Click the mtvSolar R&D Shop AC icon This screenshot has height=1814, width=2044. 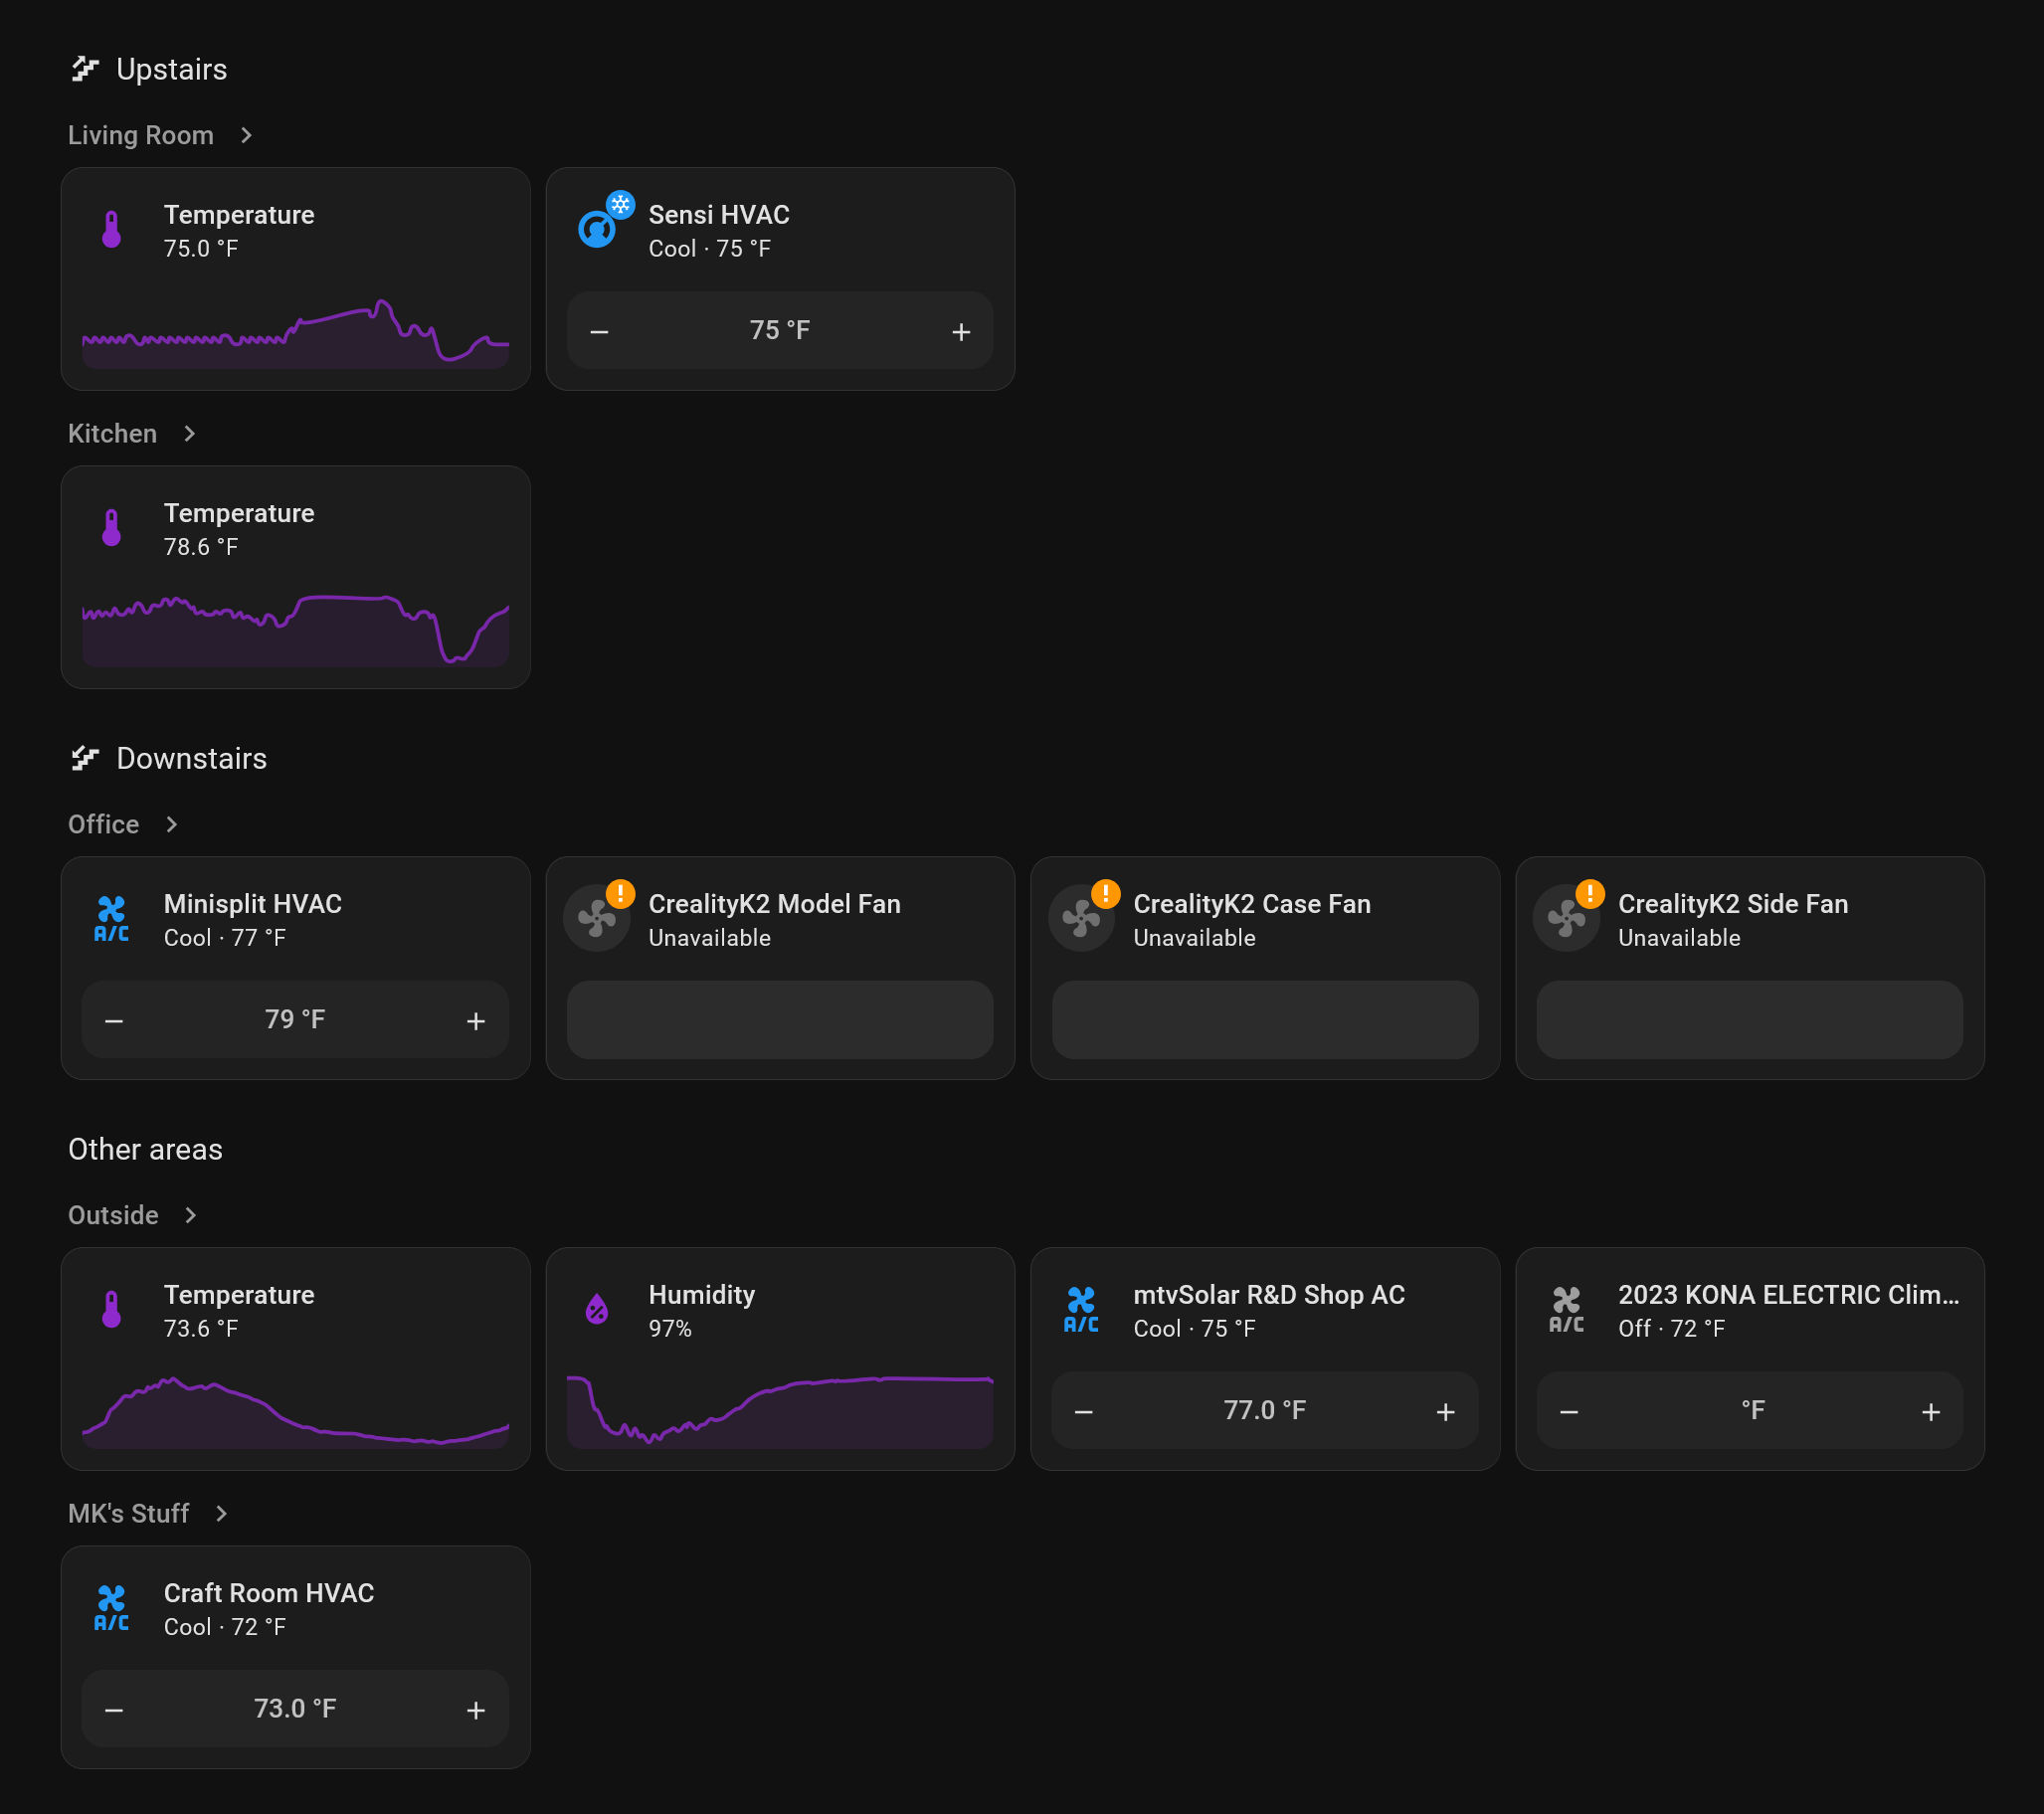tap(1081, 1310)
